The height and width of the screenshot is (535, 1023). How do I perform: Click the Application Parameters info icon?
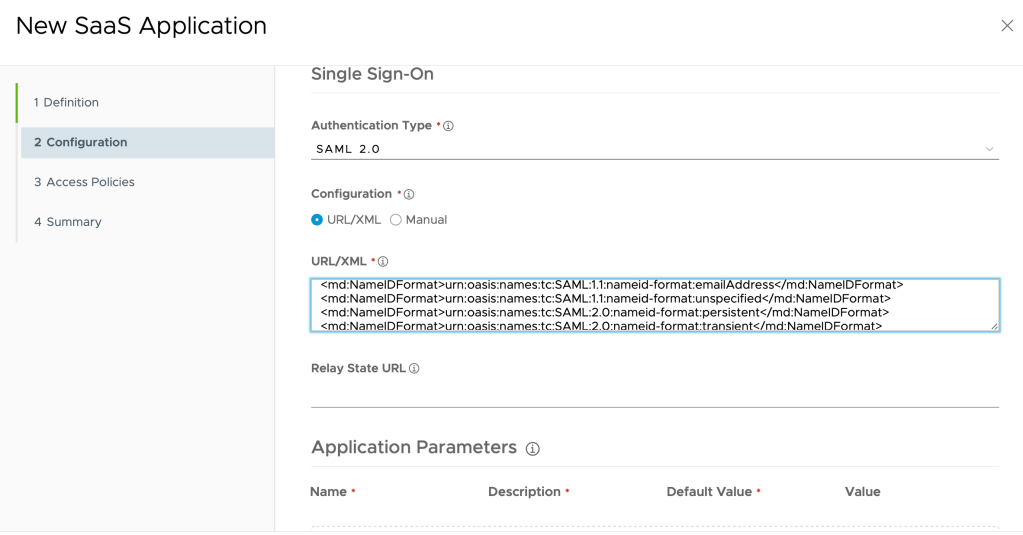[532, 449]
